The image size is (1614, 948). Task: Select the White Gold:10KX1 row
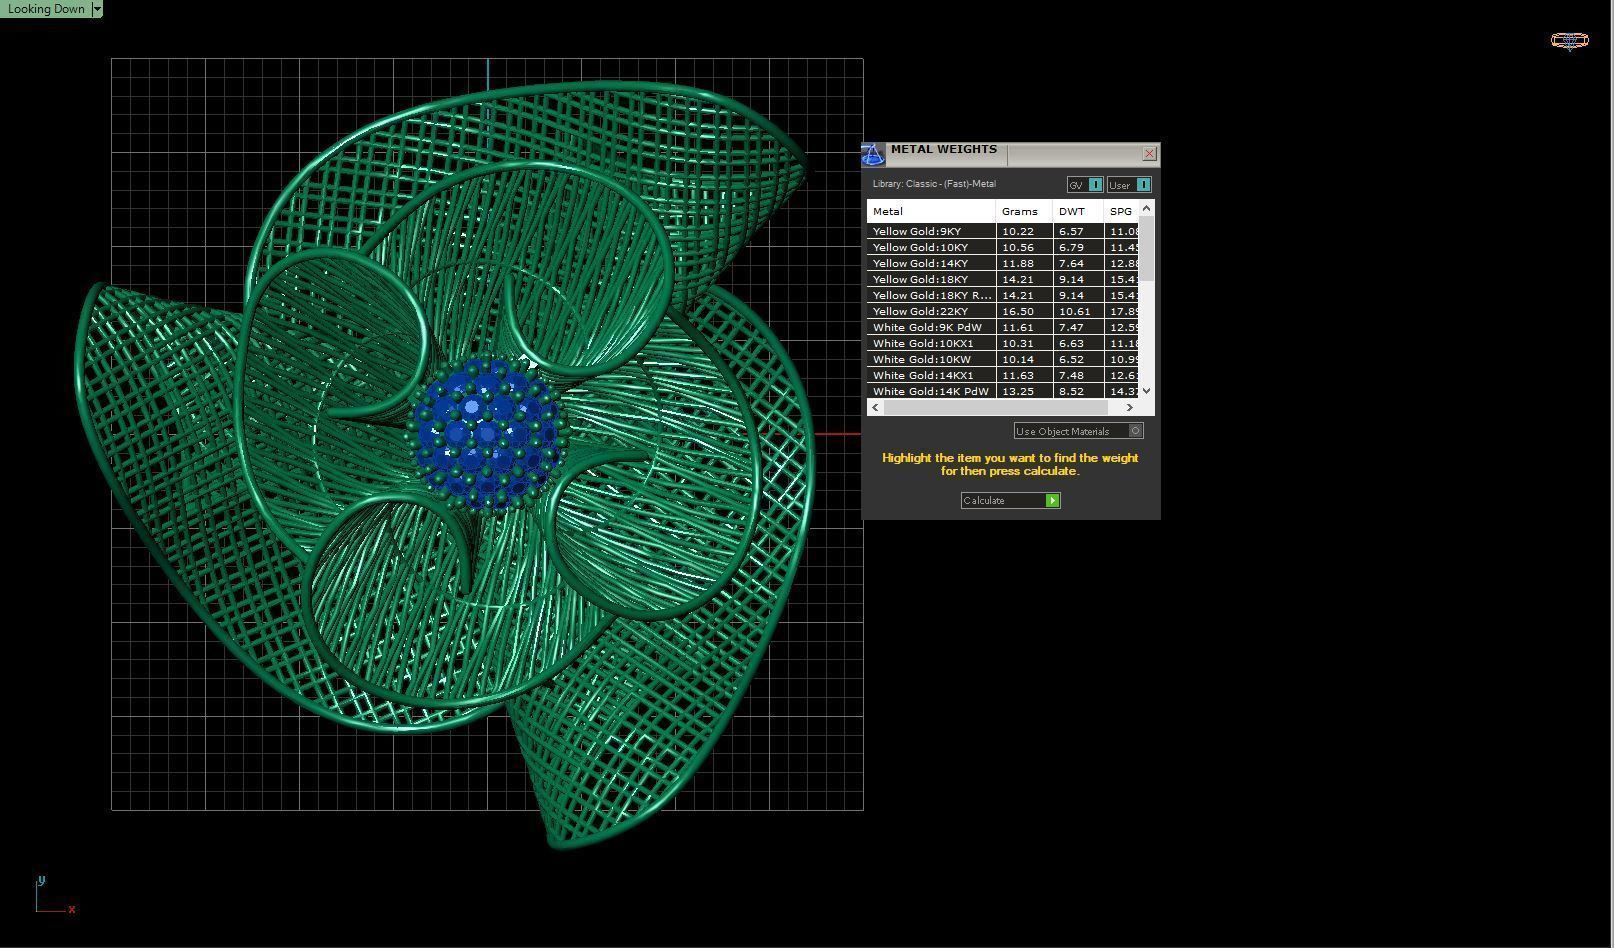click(x=1003, y=343)
